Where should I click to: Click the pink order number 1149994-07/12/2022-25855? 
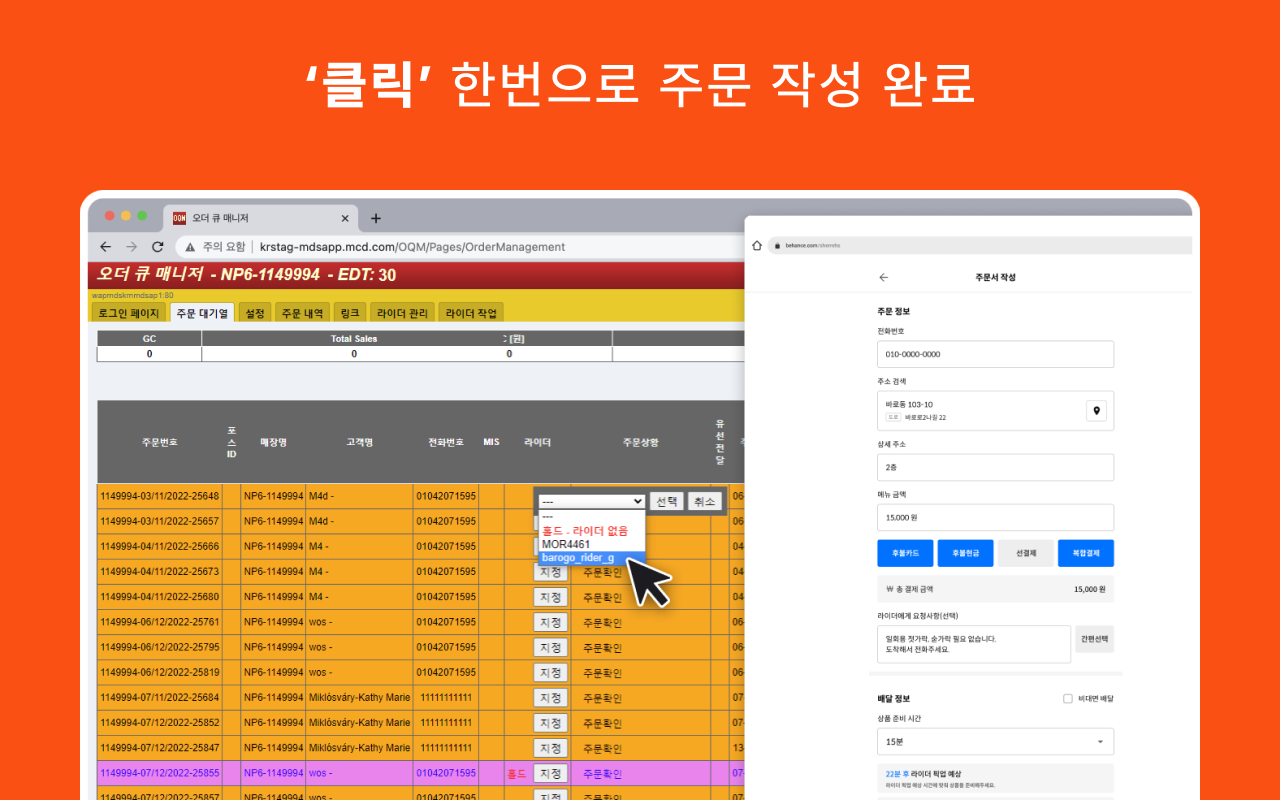pyautogui.click(x=159, y=773)
